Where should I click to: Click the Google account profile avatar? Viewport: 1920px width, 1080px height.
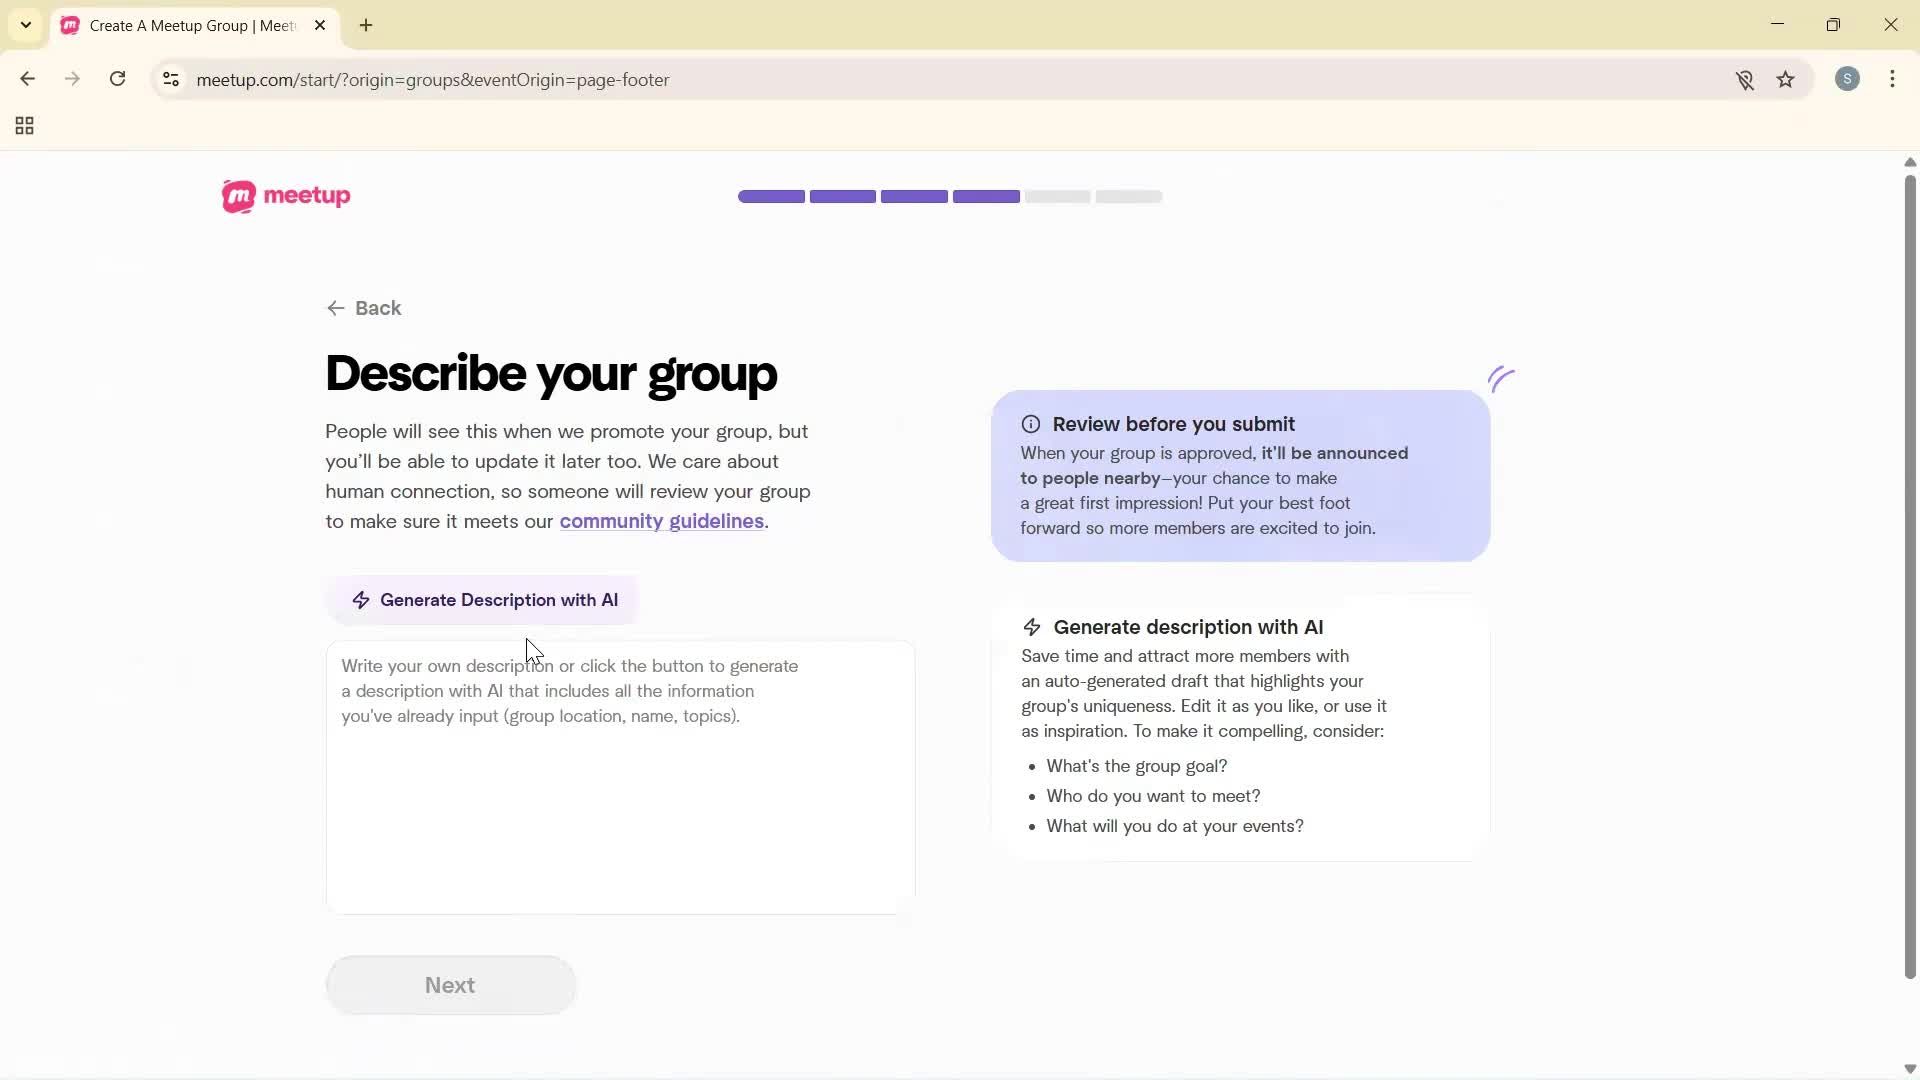coord(1848,79)
